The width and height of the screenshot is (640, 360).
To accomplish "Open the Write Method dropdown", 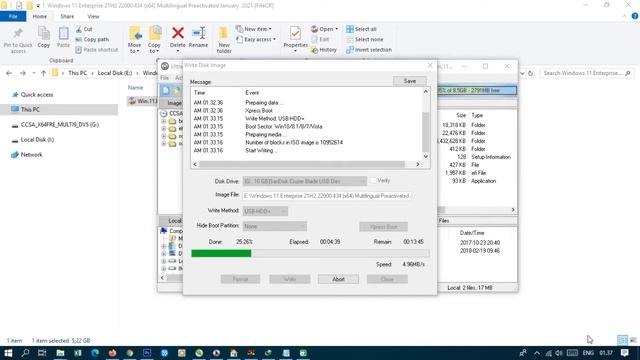I will click(x=265, y=211).
